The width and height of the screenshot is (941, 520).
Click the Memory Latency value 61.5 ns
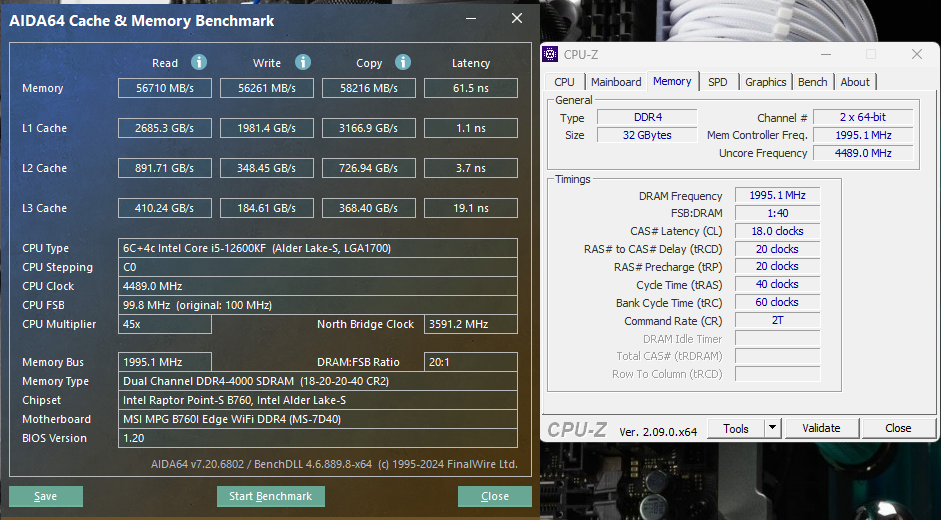pos(470,88)
